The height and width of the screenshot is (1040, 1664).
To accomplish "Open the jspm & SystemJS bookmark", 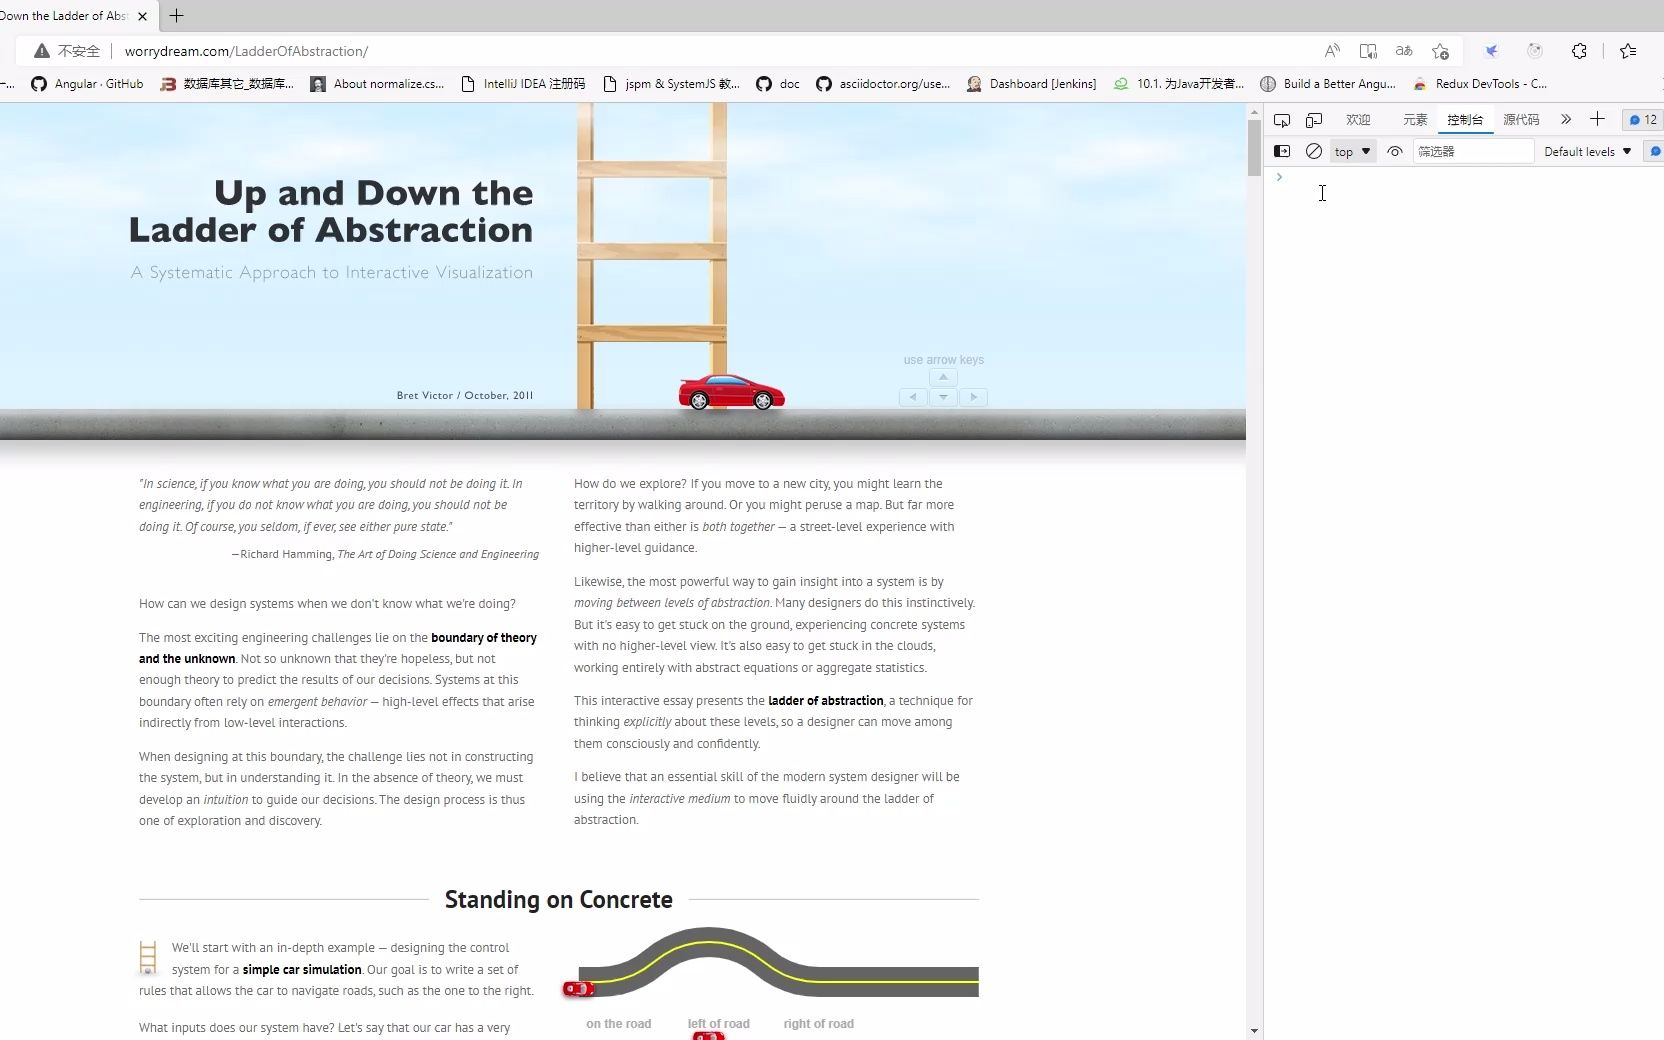I will (671, 84).
